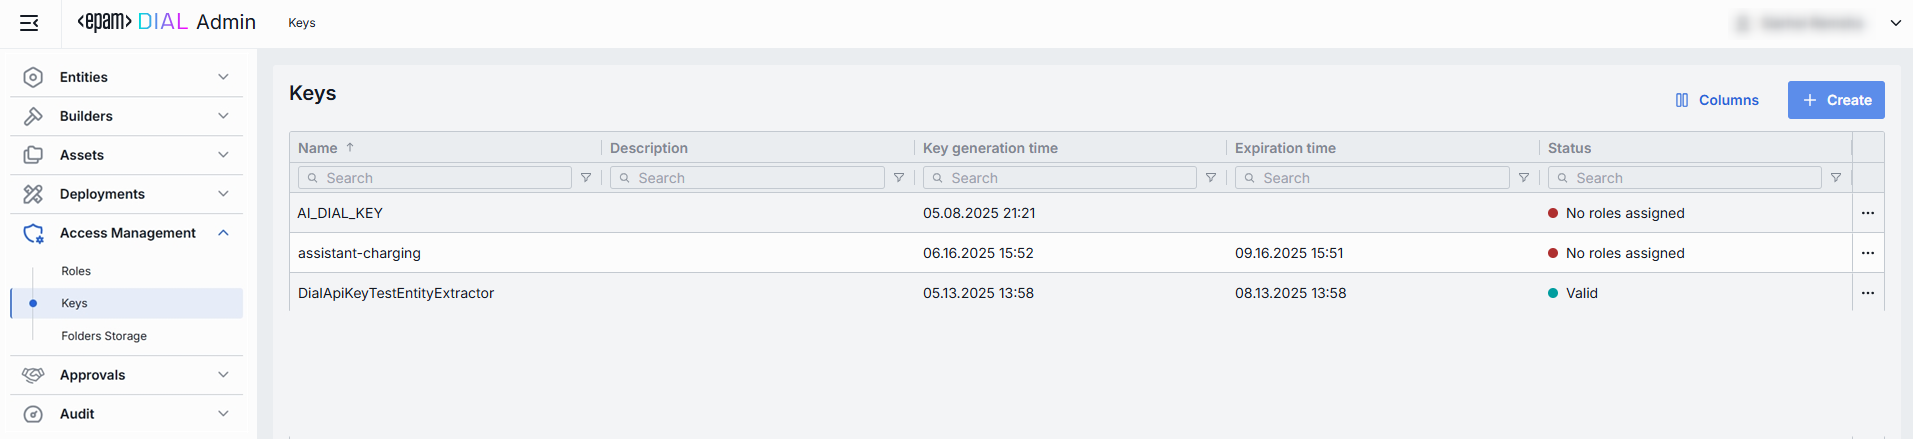Open filter icon for Expiration time column
The image size is (1913, 439).
pyautogui.click(x=1524, y=178)
